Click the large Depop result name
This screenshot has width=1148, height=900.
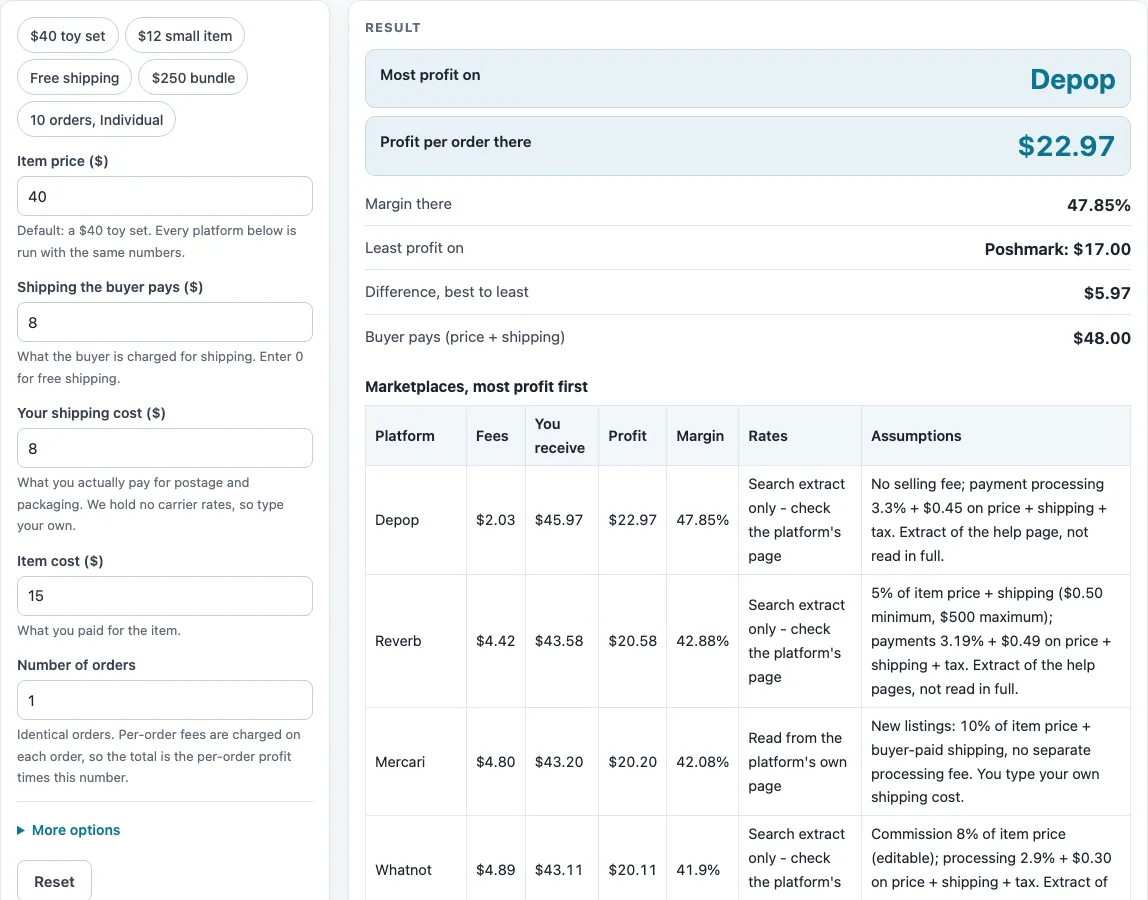[x=1073, y=79]
